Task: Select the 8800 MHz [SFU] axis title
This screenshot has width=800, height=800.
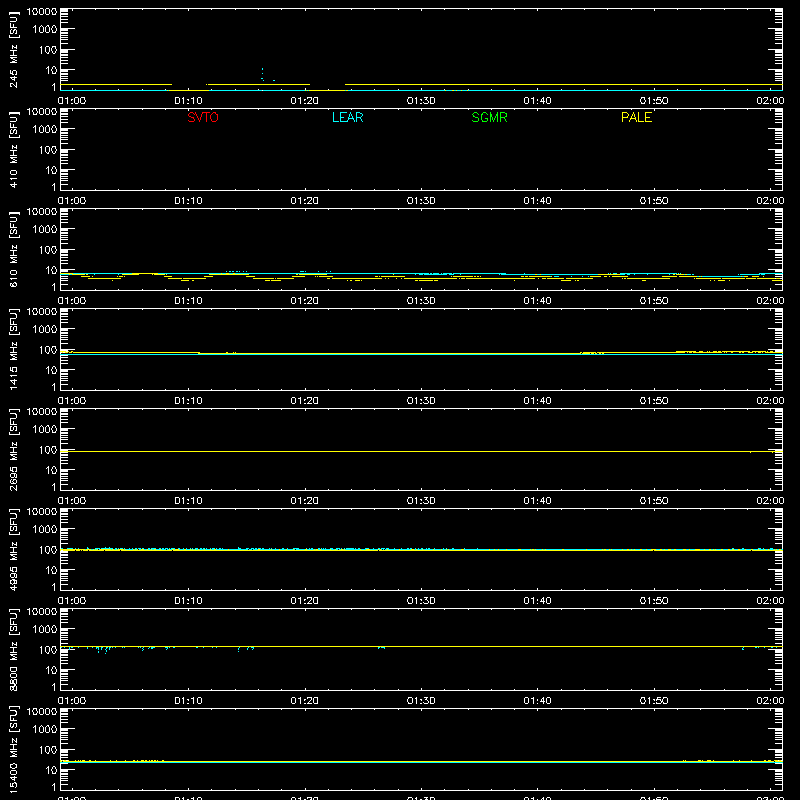Action: 13,649
